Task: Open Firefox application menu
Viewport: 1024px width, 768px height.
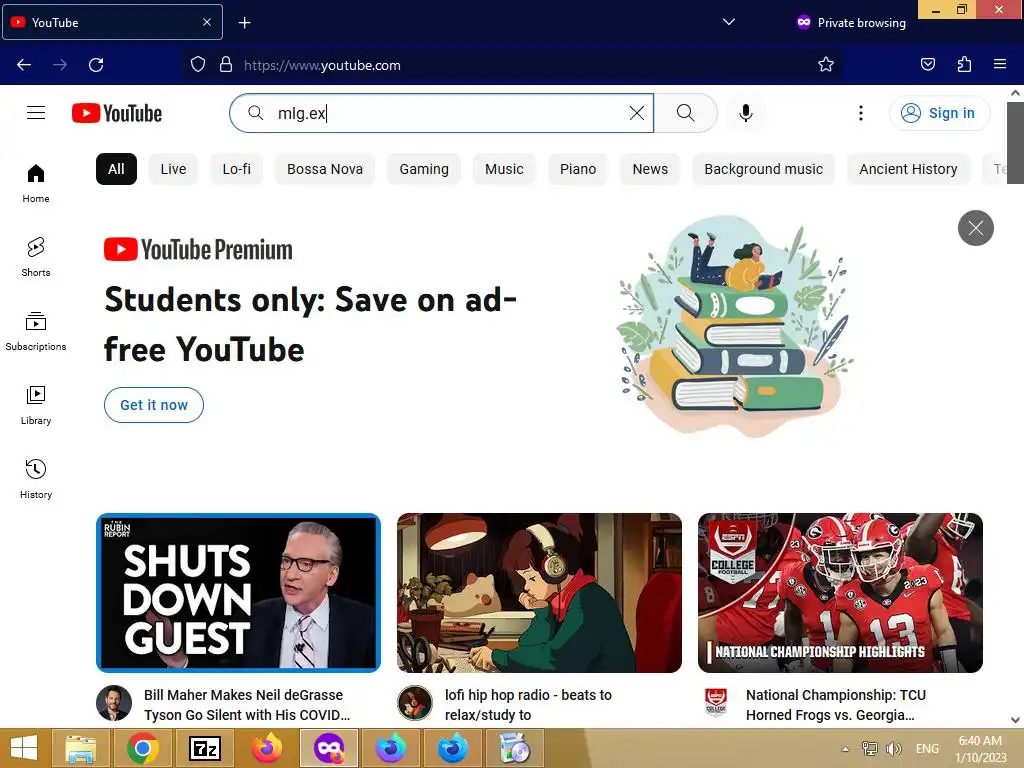Action: click(x=1000, y=65)
